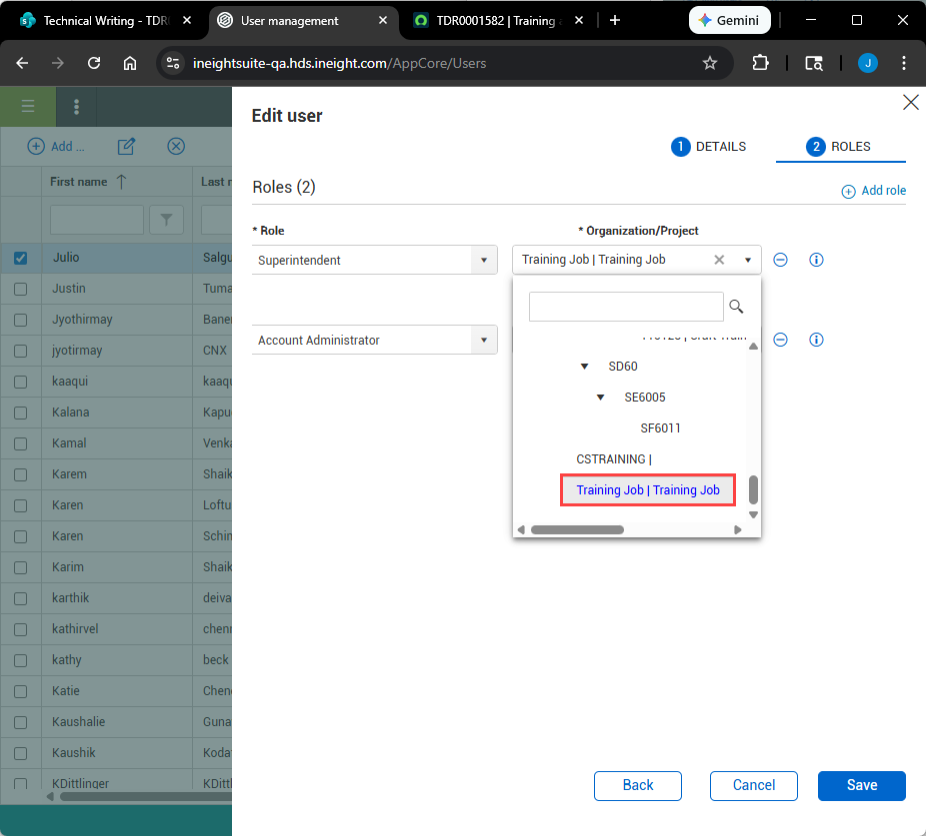Click the search magnifier in the dropdown
926x836 pixels.
click(x=737, y=307)
